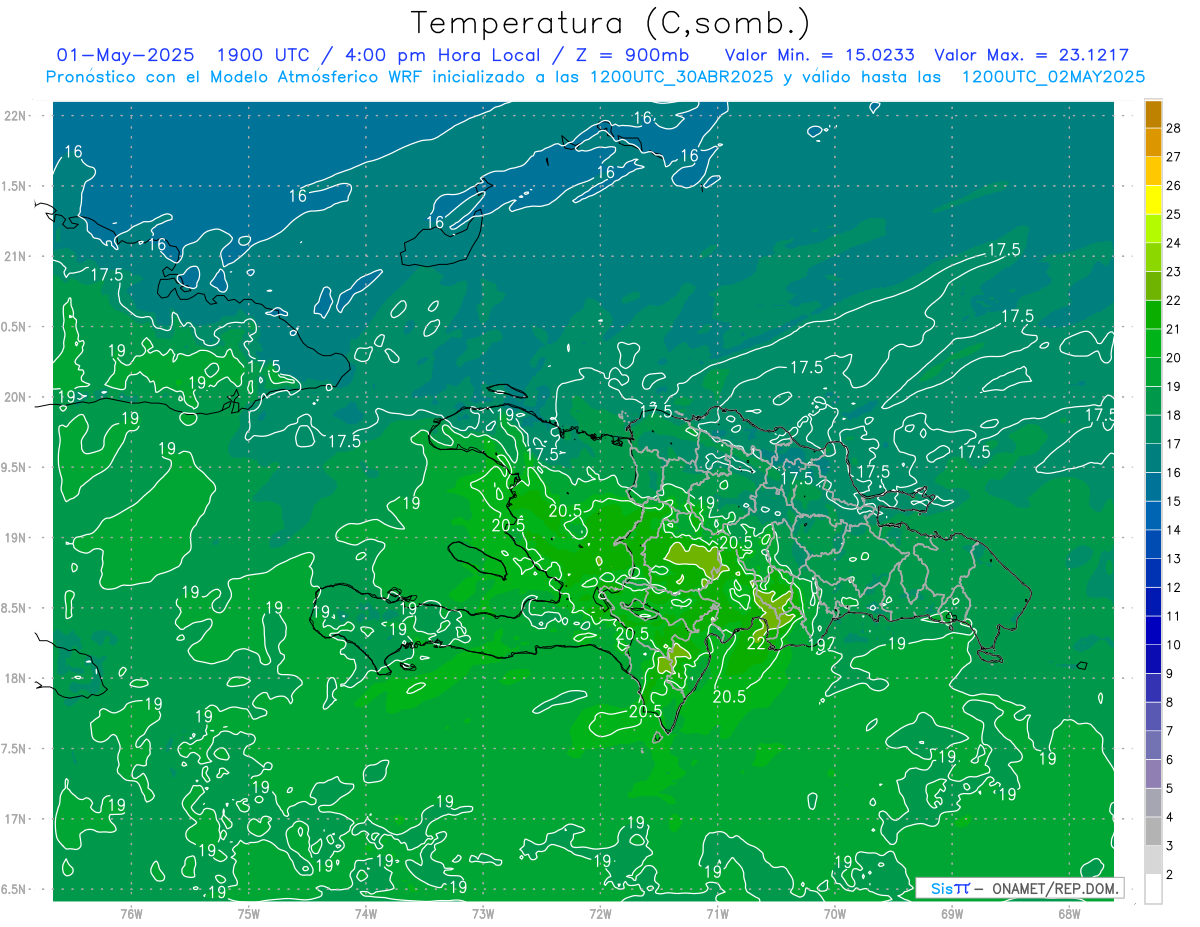Pick the dark blue swatch between 10 and 11
The image size is (1200, 927).
(1153, 631)
